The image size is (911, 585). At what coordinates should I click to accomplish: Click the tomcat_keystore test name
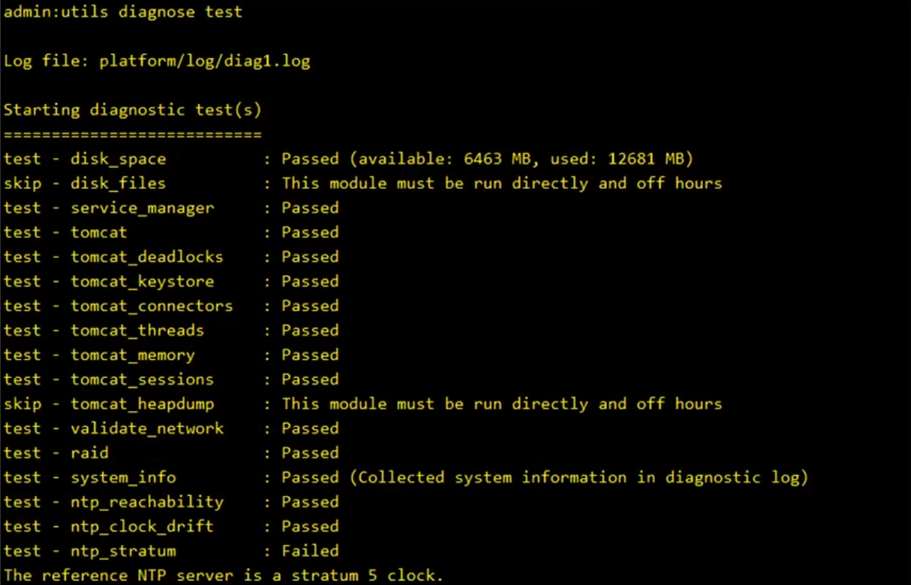(142, 281)
